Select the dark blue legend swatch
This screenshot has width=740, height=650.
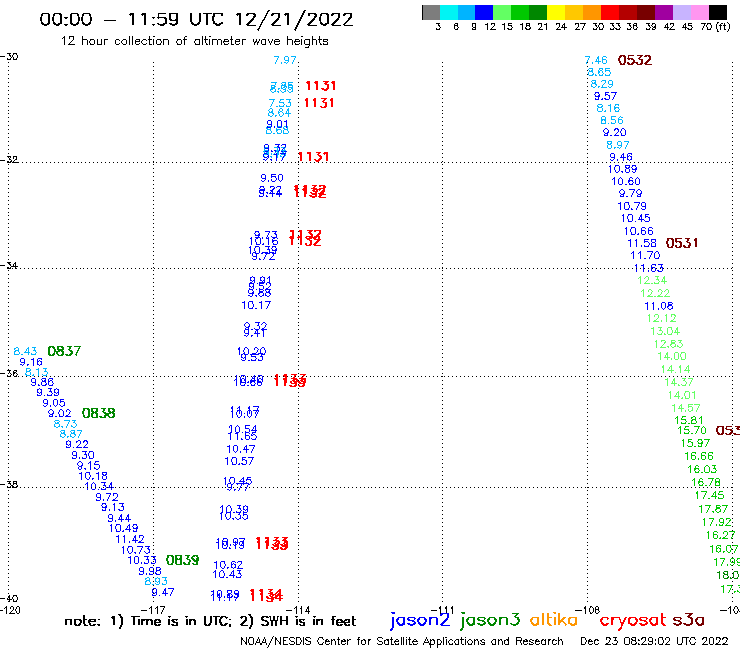(484, 13)
